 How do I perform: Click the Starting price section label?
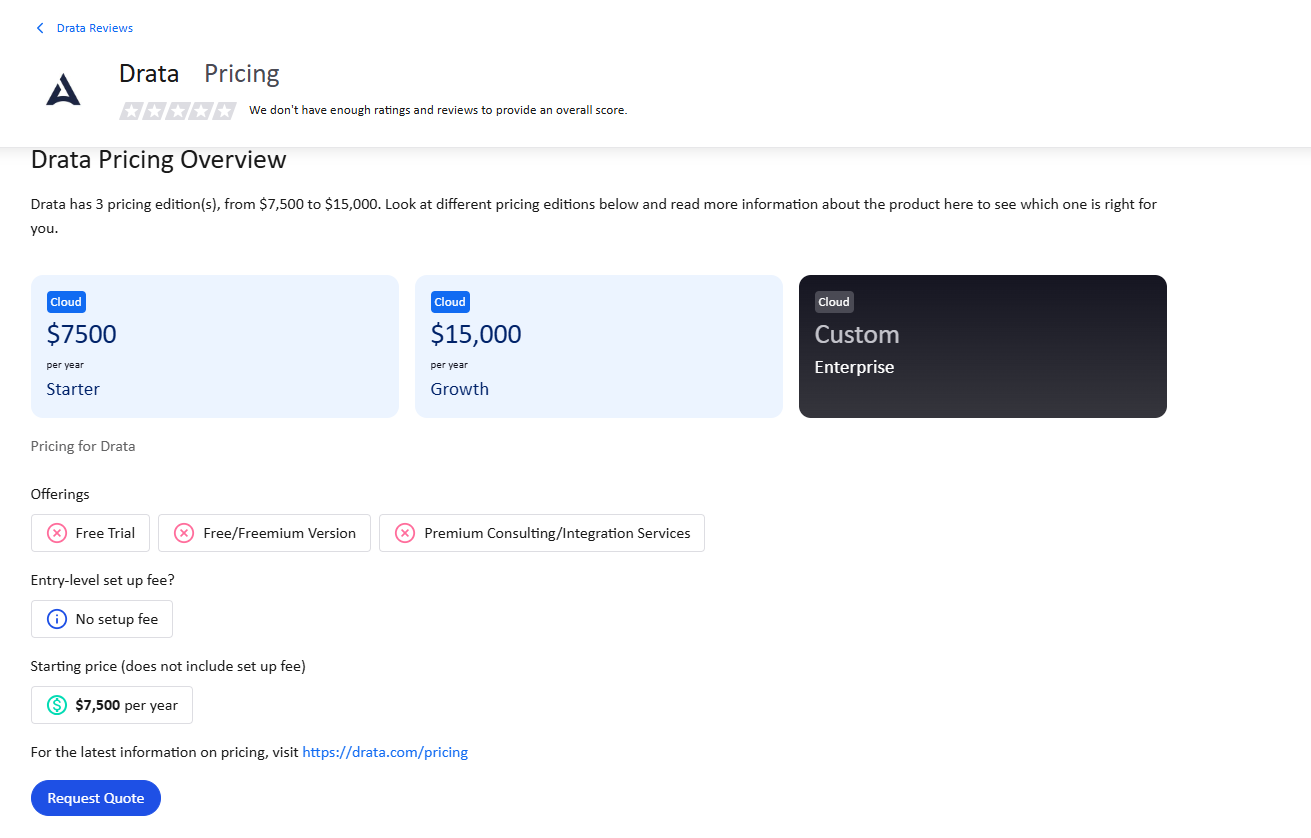click(x=168, y=666)
